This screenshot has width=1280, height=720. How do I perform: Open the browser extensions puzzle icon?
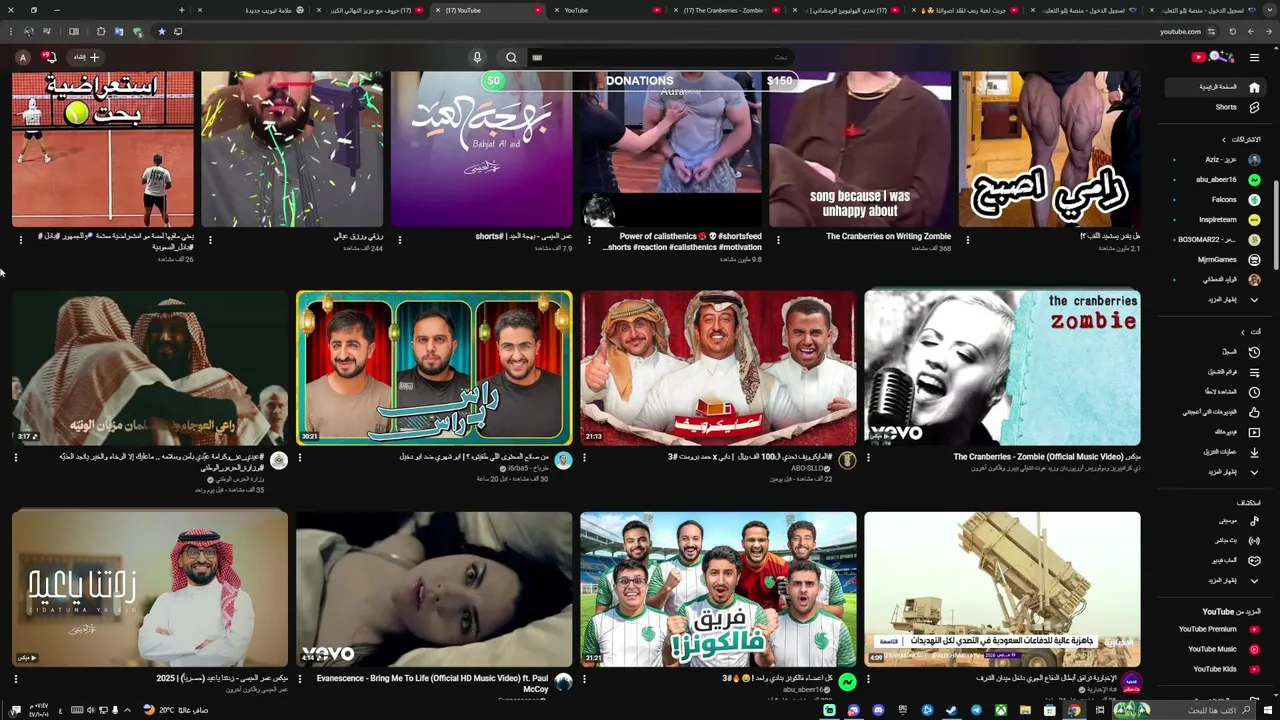point(100,31)
